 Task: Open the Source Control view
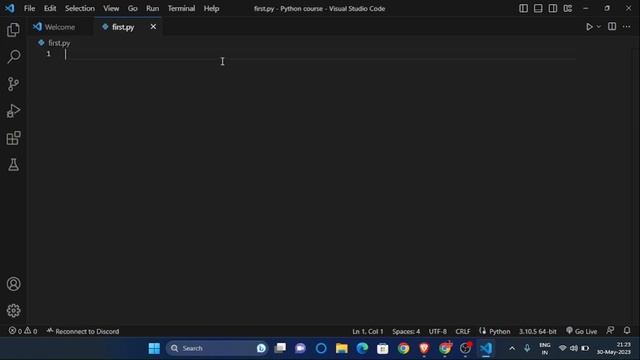click(x=13, y=84)
